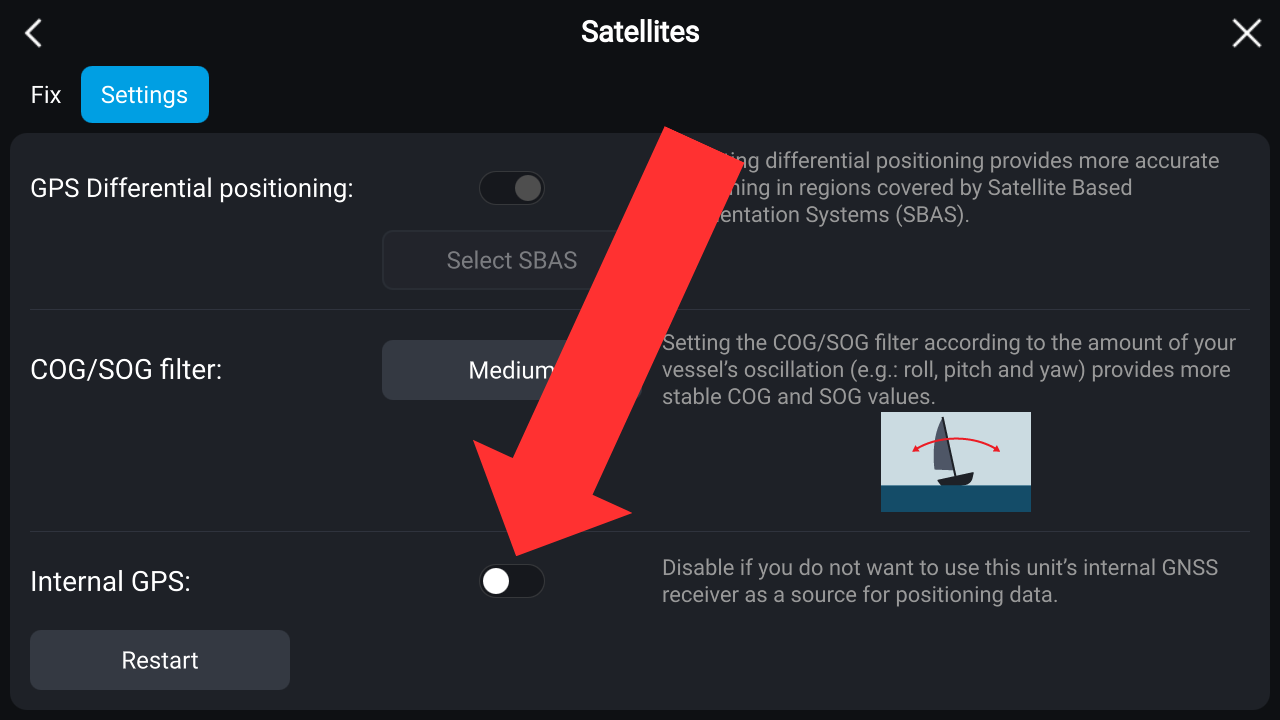Toggle GPS Differential positioning switch
The height and width of the screenshot is (720, 1280).
click(512, 188)
